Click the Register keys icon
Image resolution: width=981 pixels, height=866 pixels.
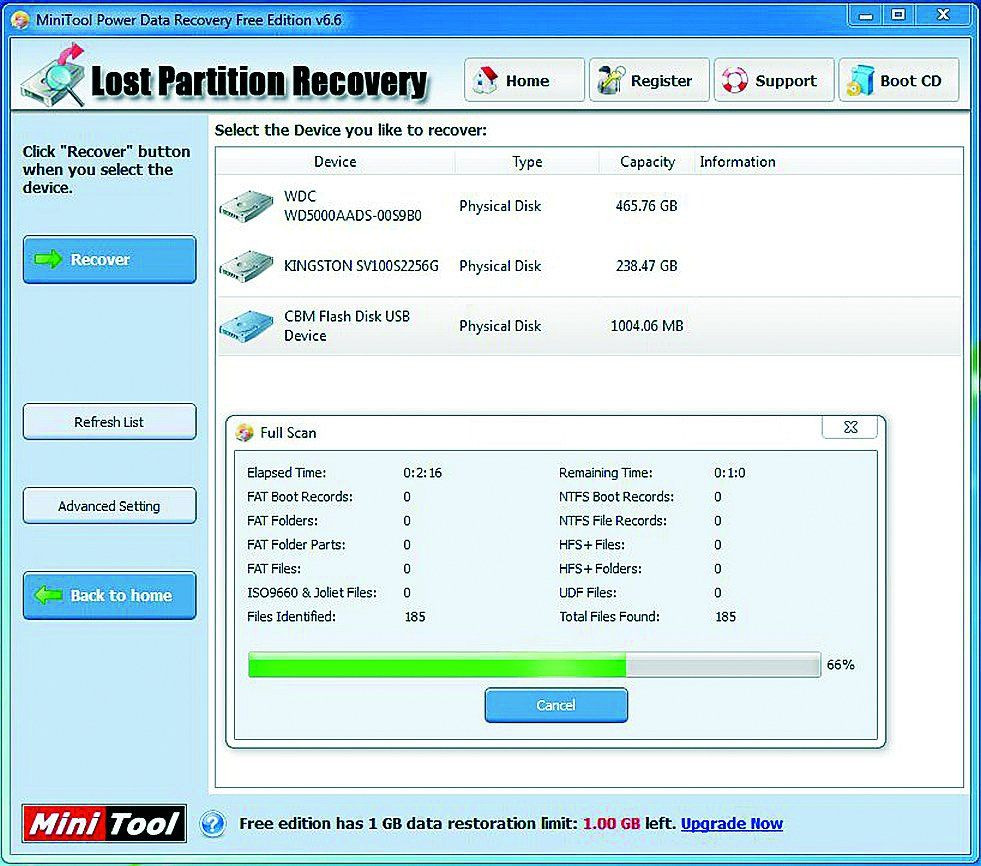(611, 80)
